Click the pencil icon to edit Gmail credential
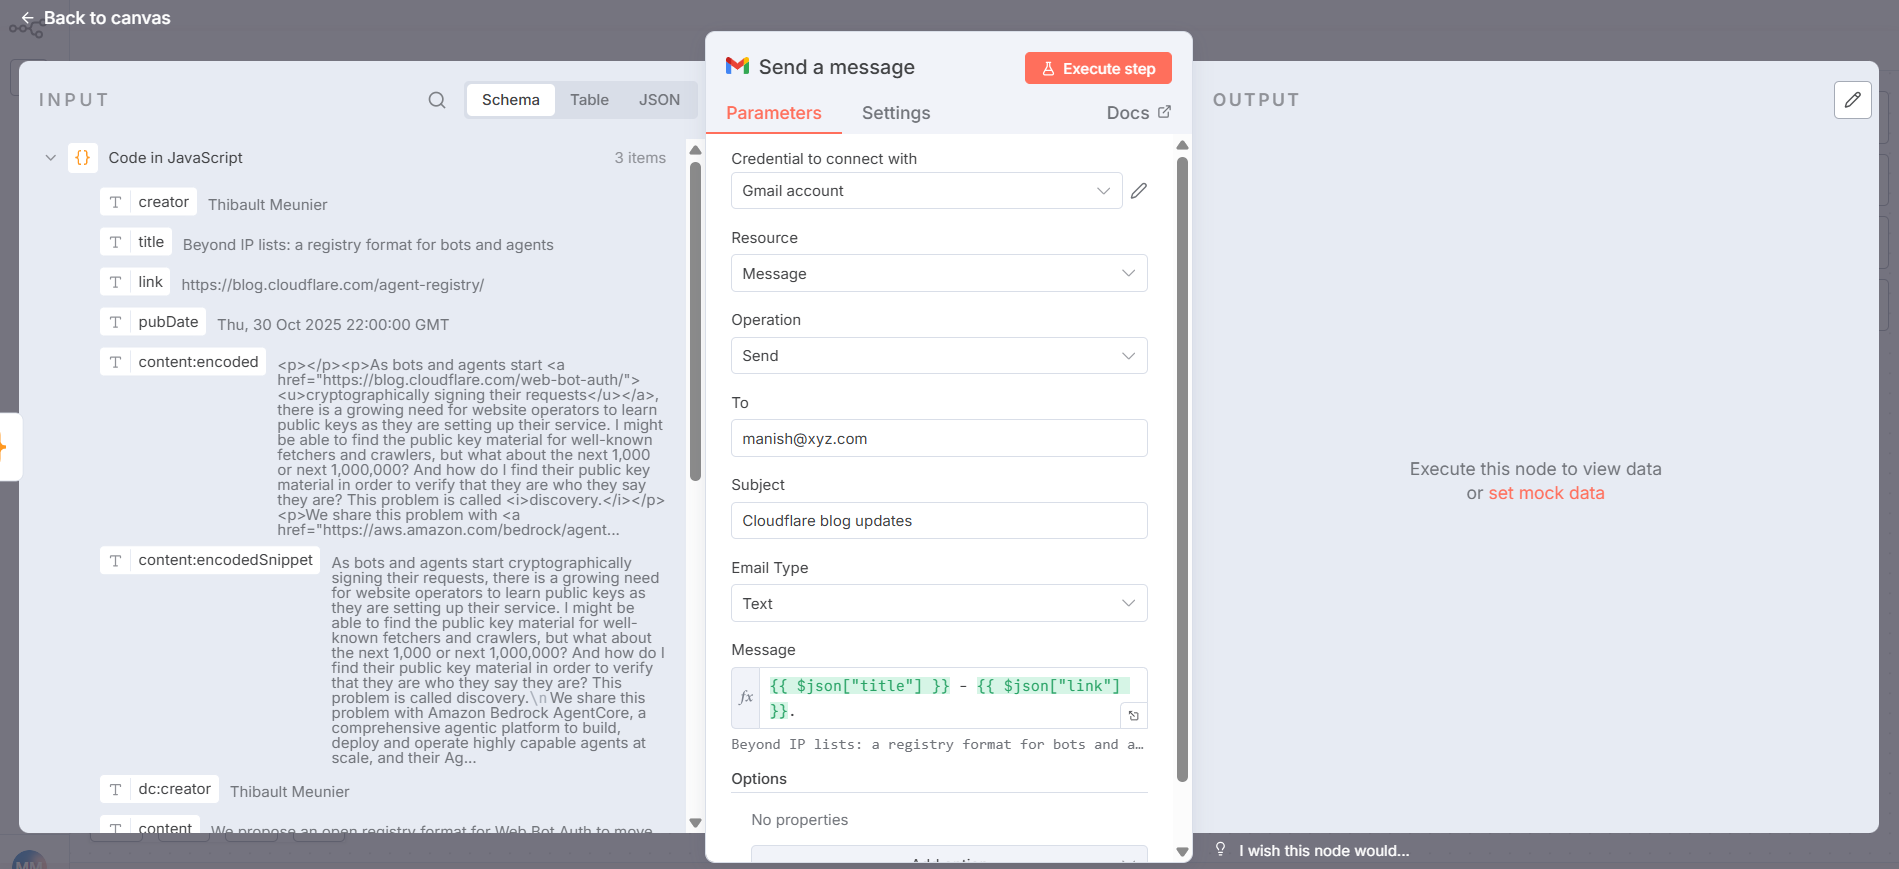1899x869 pixels. [x=1139, y=191]
